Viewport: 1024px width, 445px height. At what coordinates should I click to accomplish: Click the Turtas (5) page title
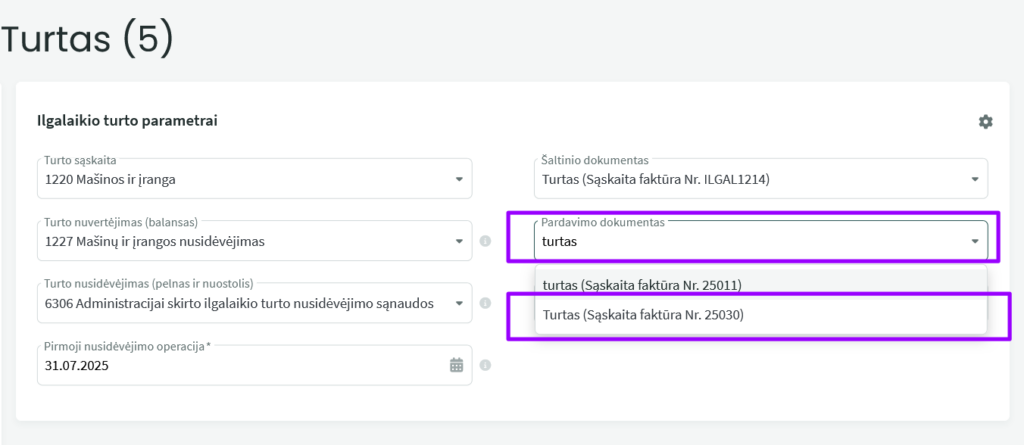tap(88, 38)
